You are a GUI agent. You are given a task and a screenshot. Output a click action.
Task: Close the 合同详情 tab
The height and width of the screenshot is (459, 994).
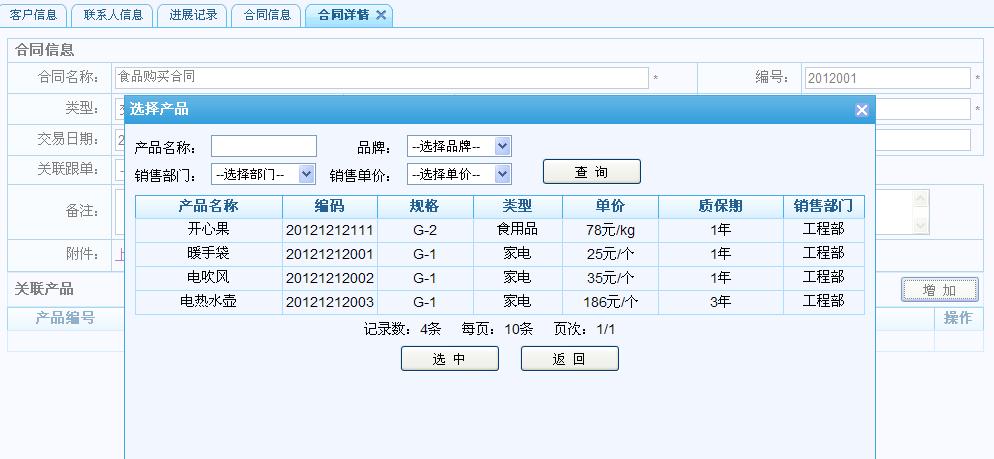tap(381, 15)
